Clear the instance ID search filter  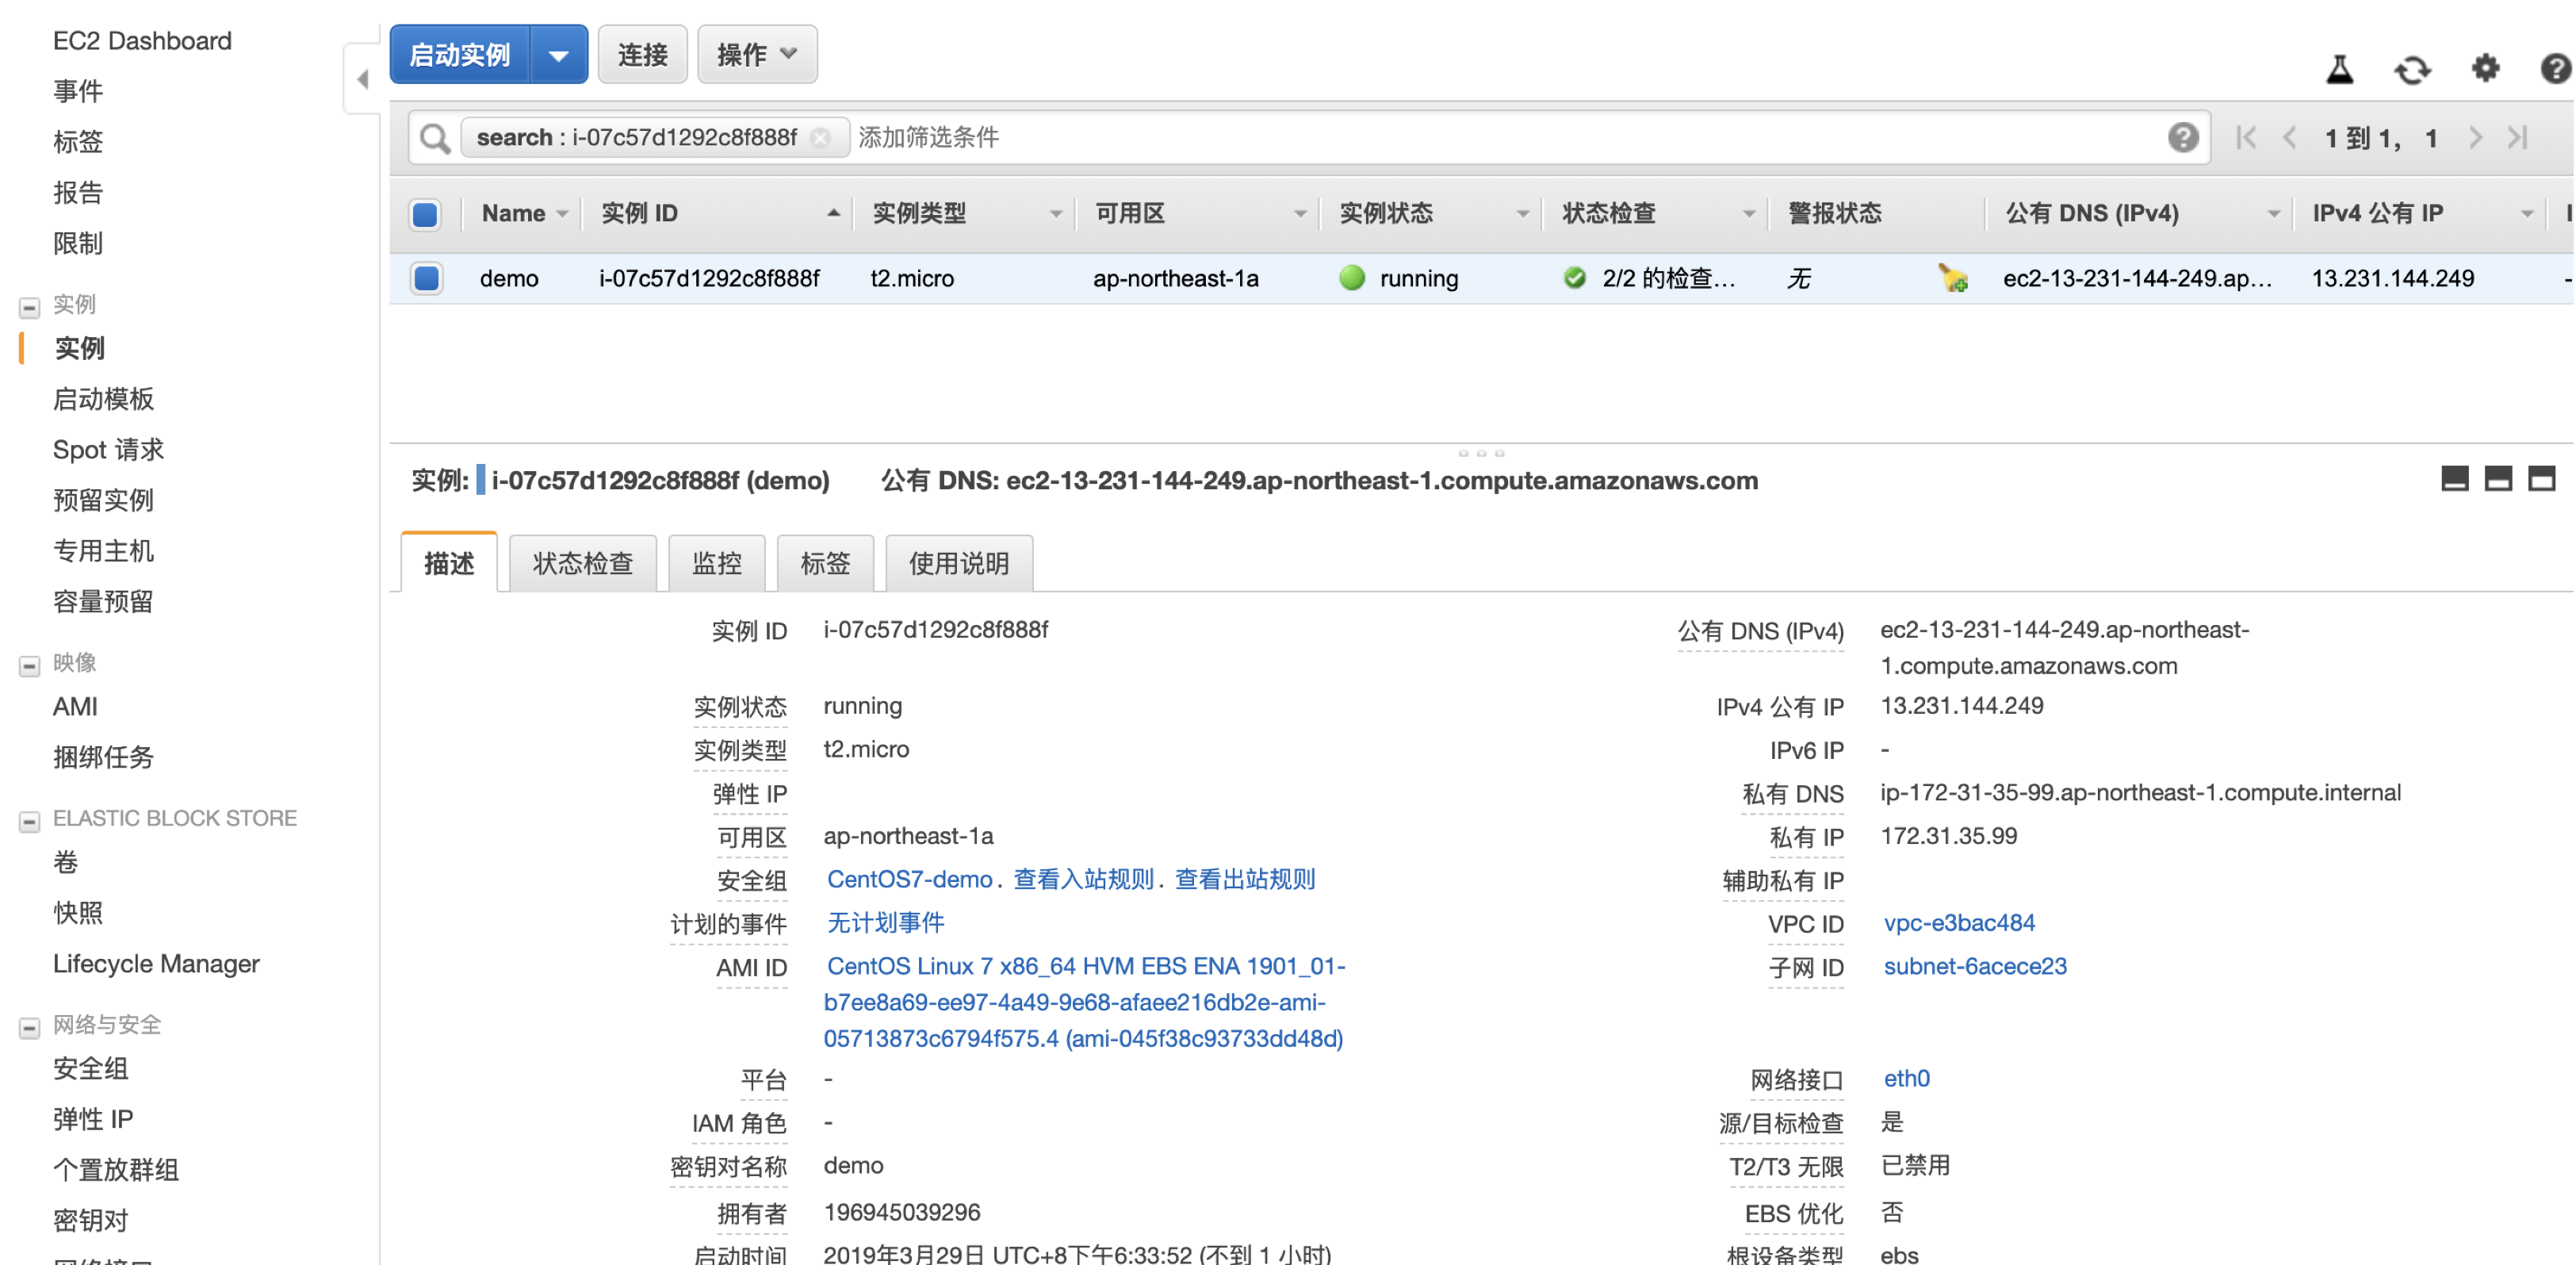pyautogui.click(x=821, y=138)
